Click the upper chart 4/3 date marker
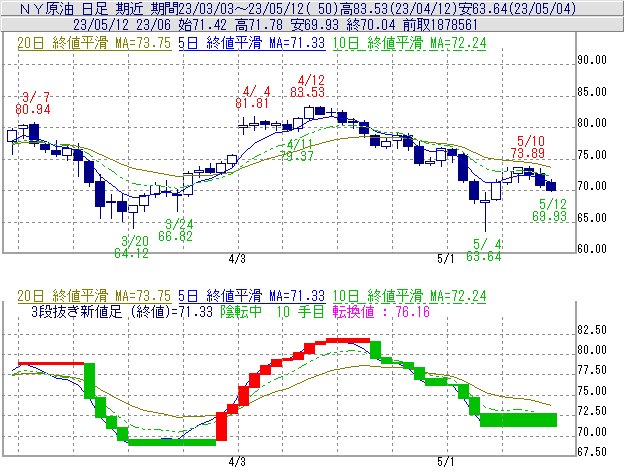 pyautogui.click(x=237, y=259)
